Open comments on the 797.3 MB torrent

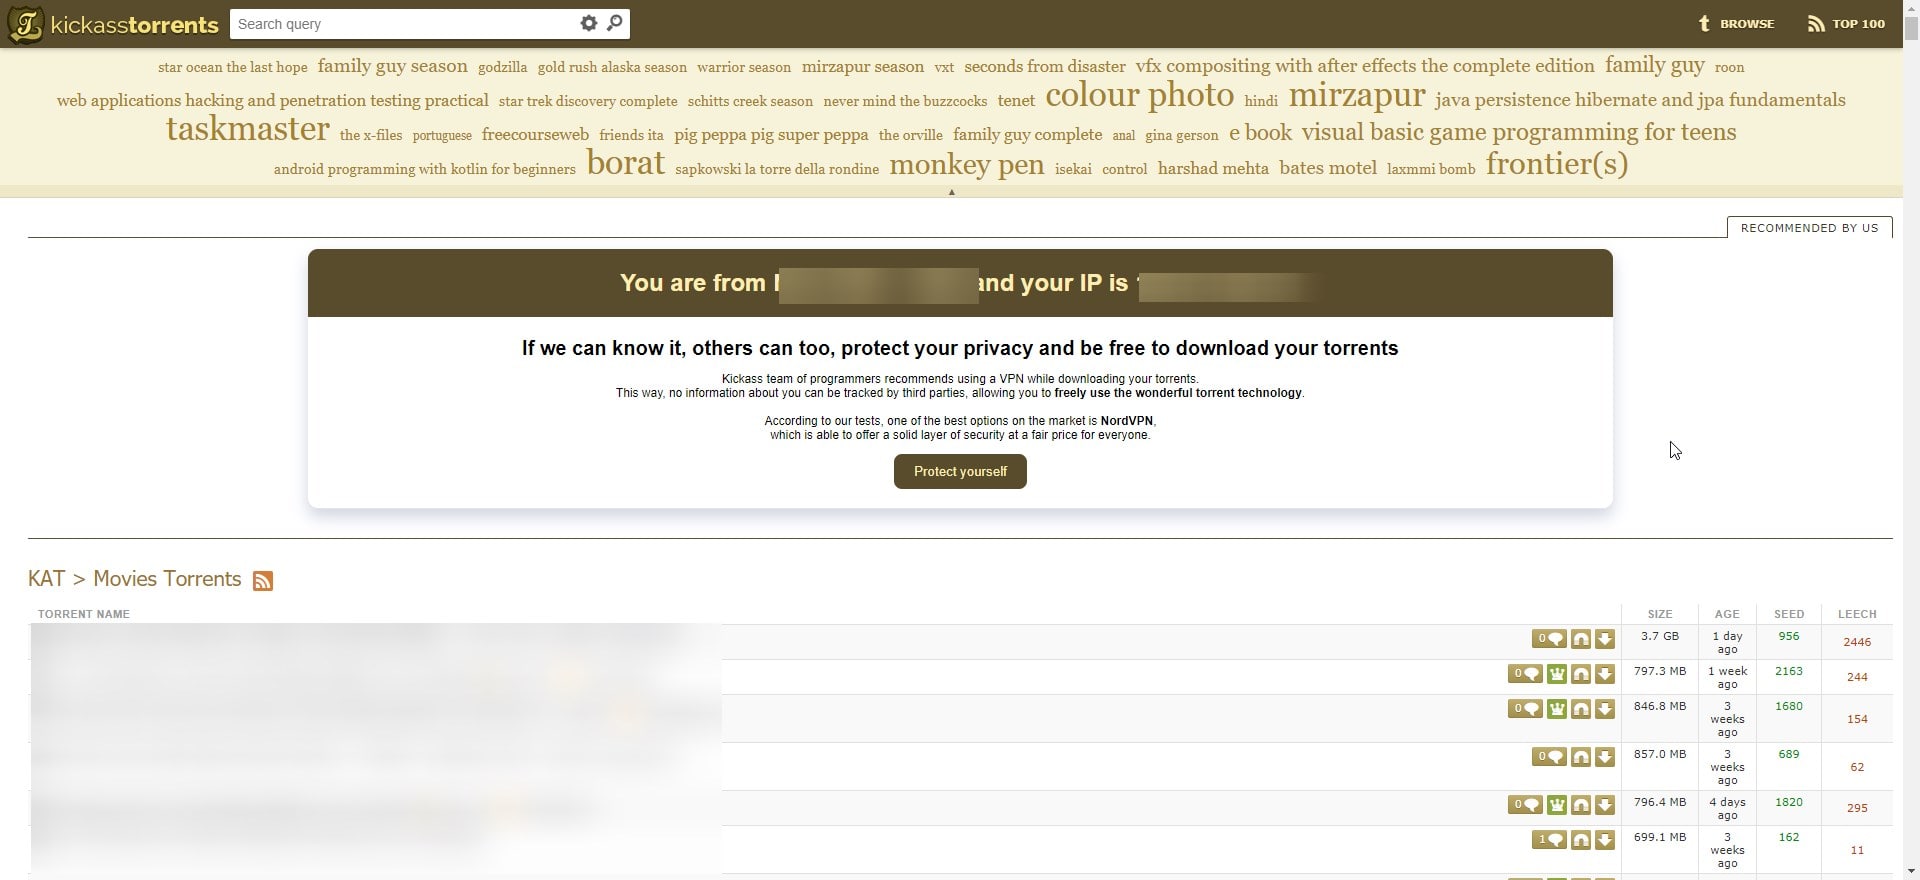1525,674
